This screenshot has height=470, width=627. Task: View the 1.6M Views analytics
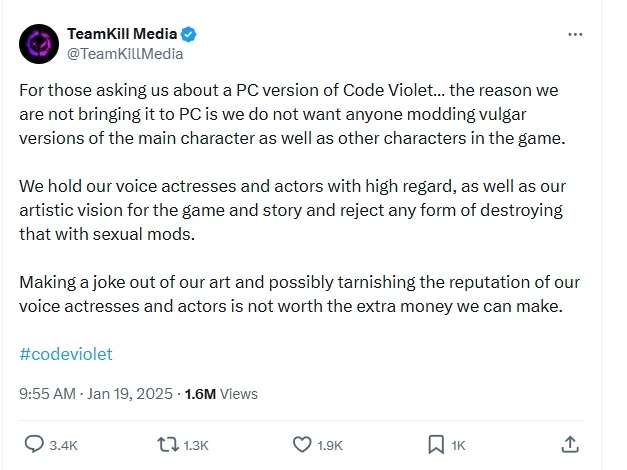[x=221, y=394]
